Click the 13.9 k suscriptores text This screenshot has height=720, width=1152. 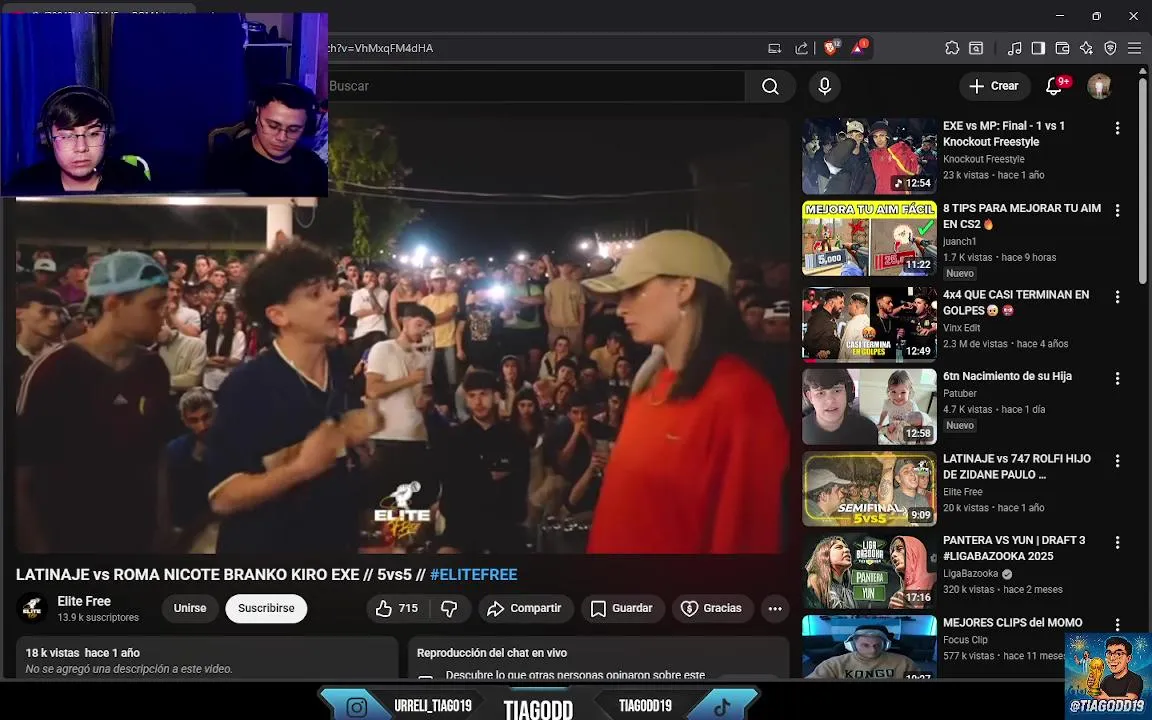coord(98,618)
